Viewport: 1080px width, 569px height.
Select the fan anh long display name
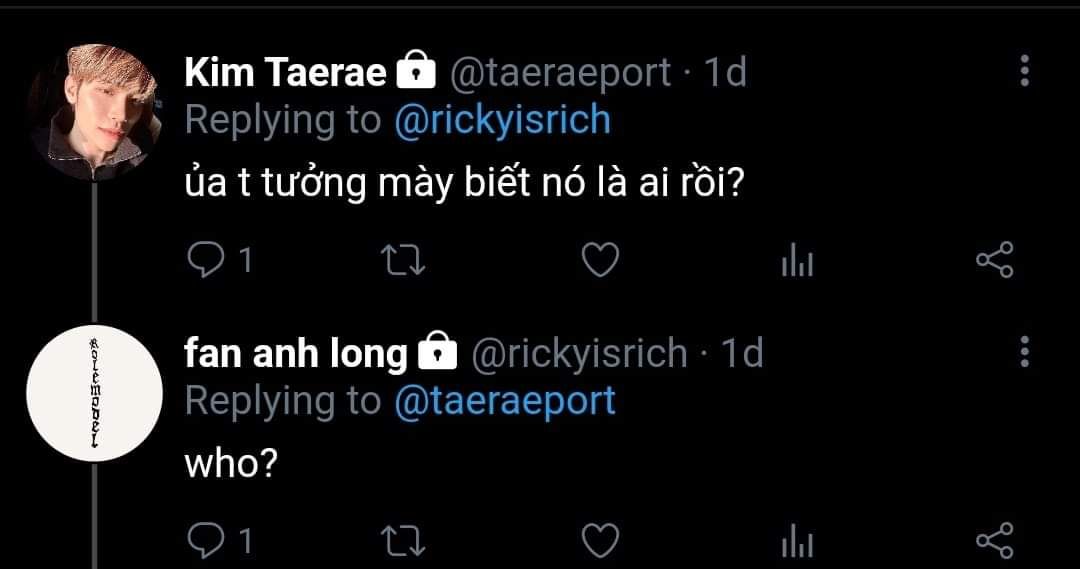click(296, 353)
